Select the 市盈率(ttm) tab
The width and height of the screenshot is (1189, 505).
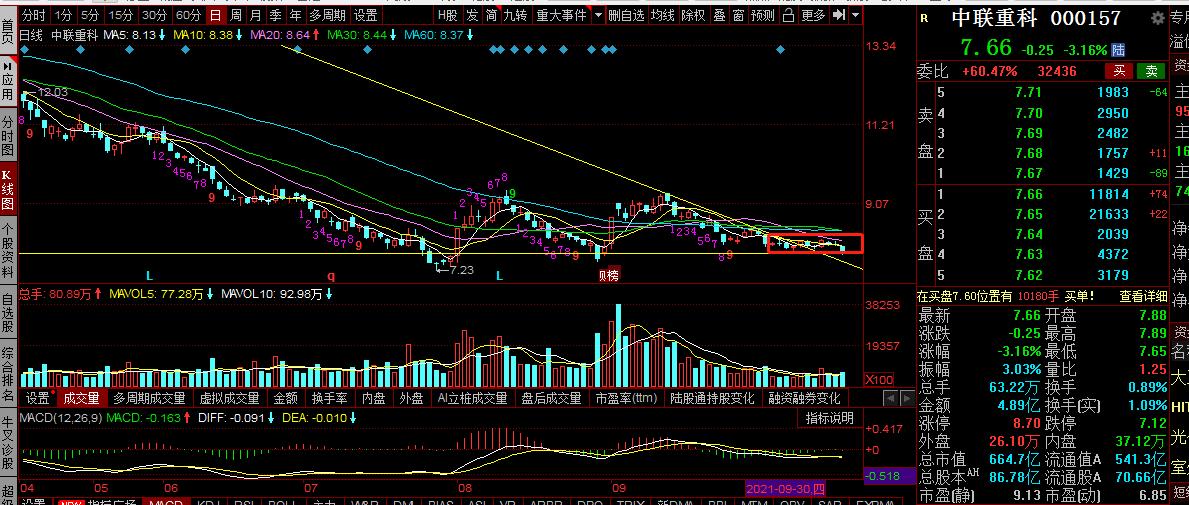[x=626, y=397]
